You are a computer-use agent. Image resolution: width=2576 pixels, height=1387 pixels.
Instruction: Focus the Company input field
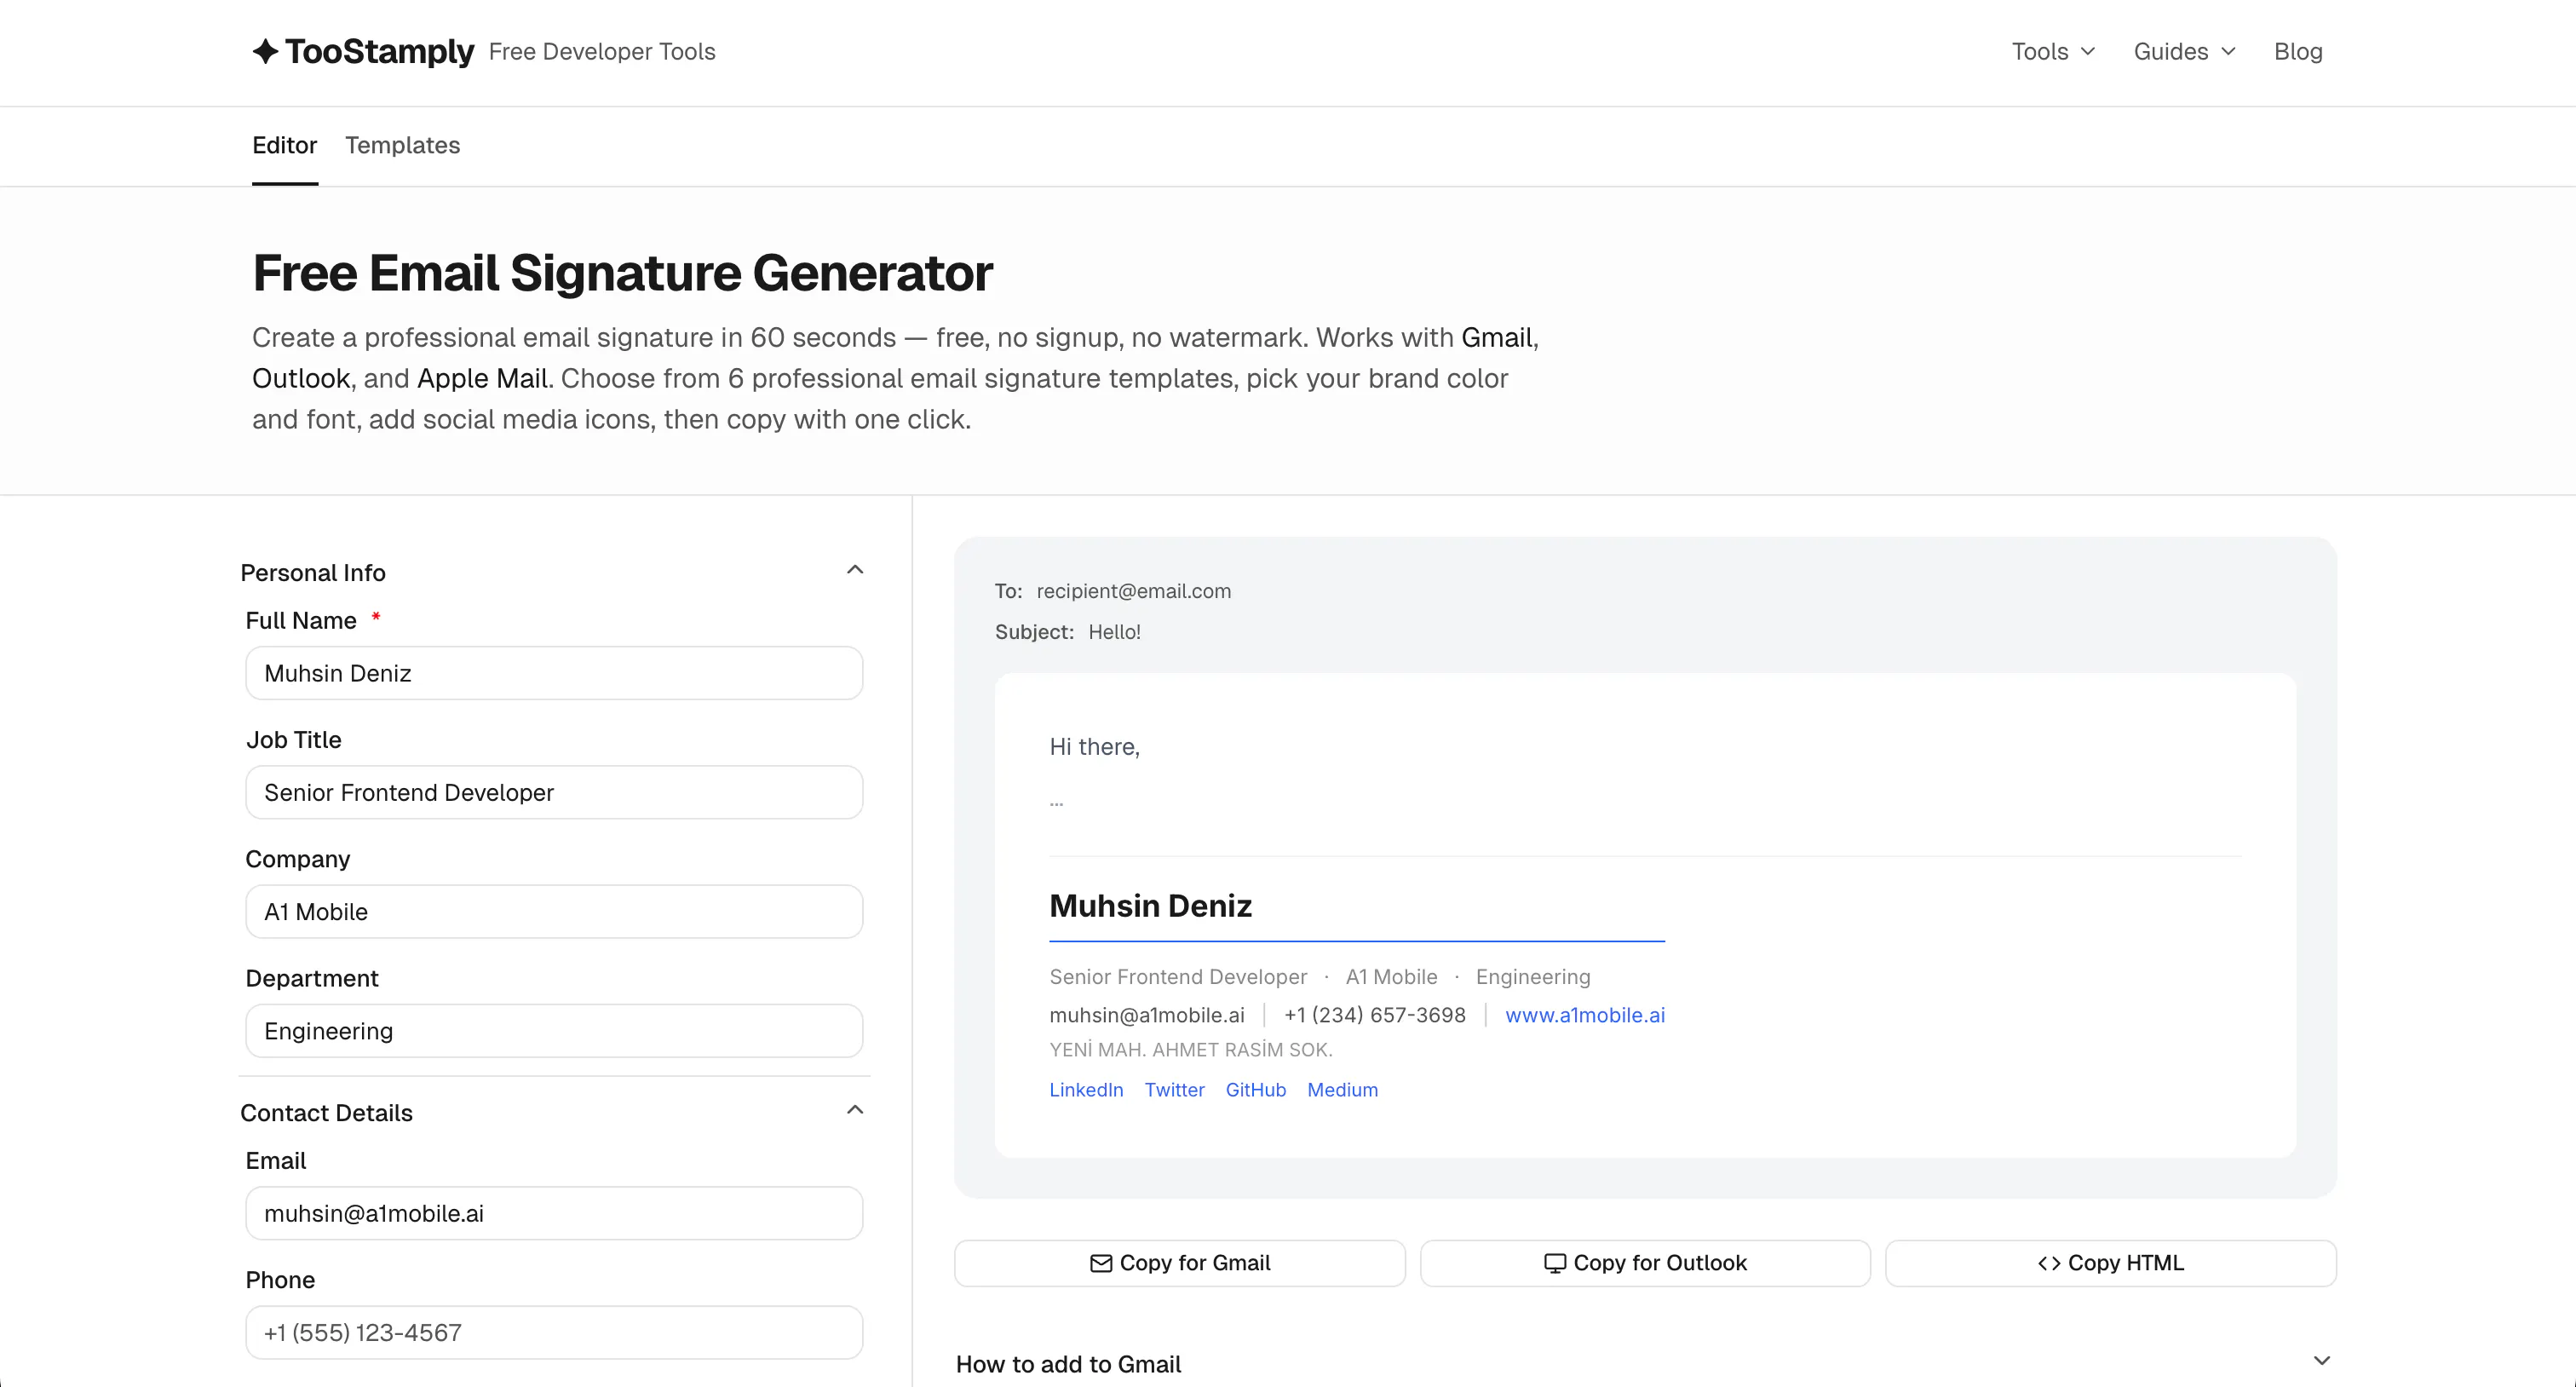pyautogui.click(x=554, y=911)
